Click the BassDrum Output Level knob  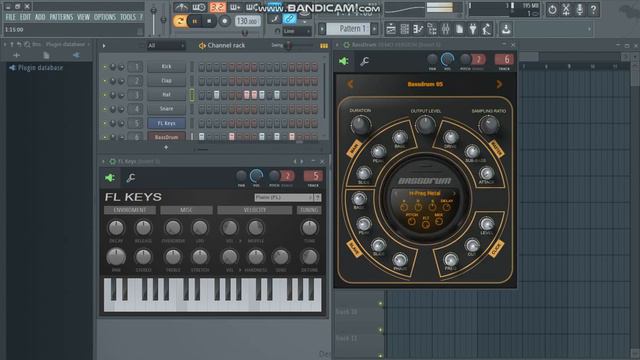pyautogui.click(x=425, y=125)
